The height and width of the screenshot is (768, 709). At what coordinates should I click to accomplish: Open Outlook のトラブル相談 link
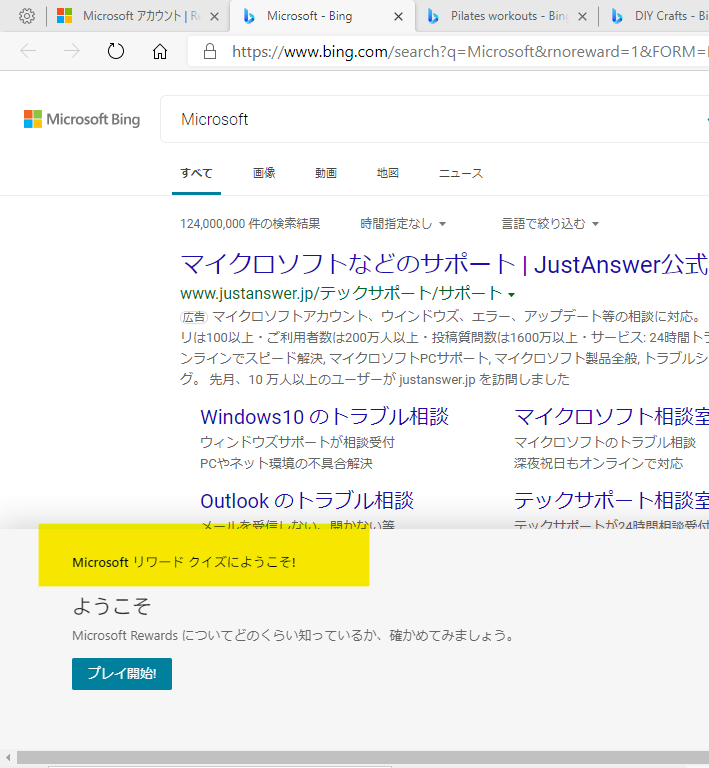[x=307, y=501]
